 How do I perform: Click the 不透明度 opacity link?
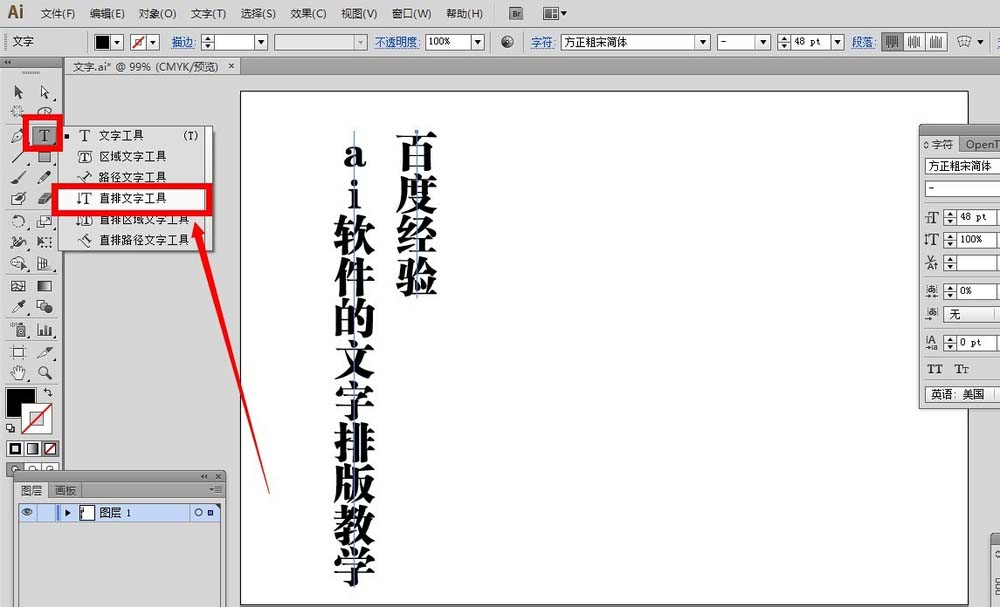(x=397, y=42)
